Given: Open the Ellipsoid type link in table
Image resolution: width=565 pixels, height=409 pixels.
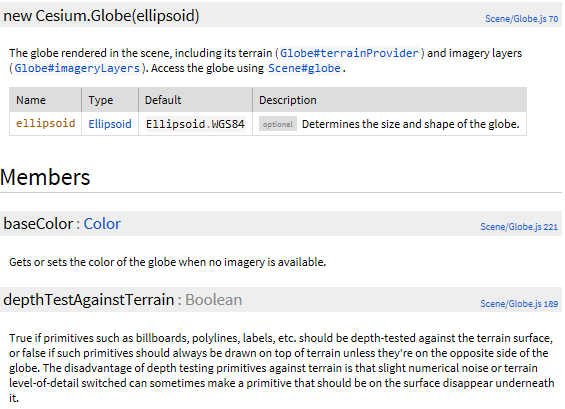Looking at the screenshot, I should coord(110,124).
